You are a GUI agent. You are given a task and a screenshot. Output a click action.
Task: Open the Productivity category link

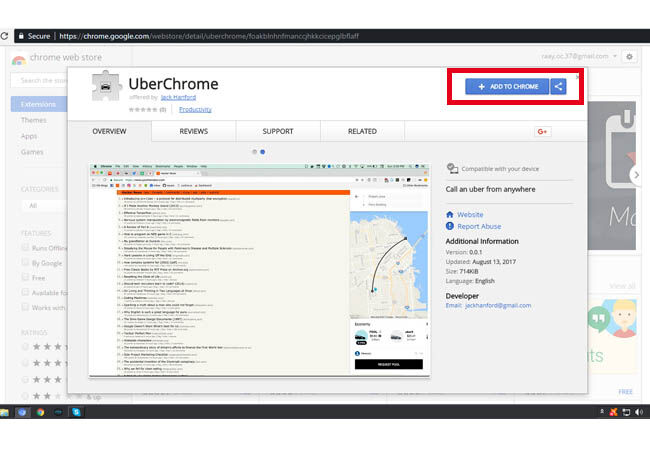point(195,109)
